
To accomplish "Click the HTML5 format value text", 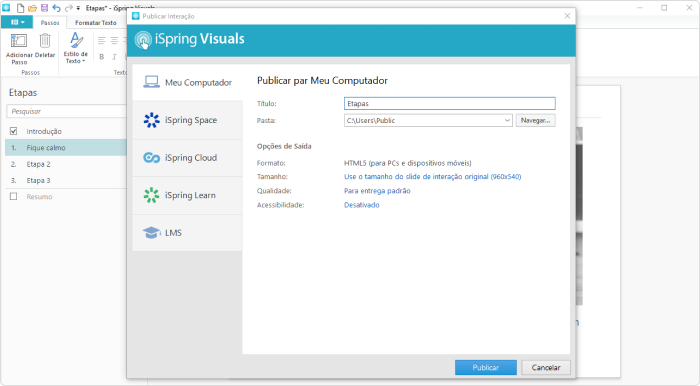I will (x=408, y=163).
